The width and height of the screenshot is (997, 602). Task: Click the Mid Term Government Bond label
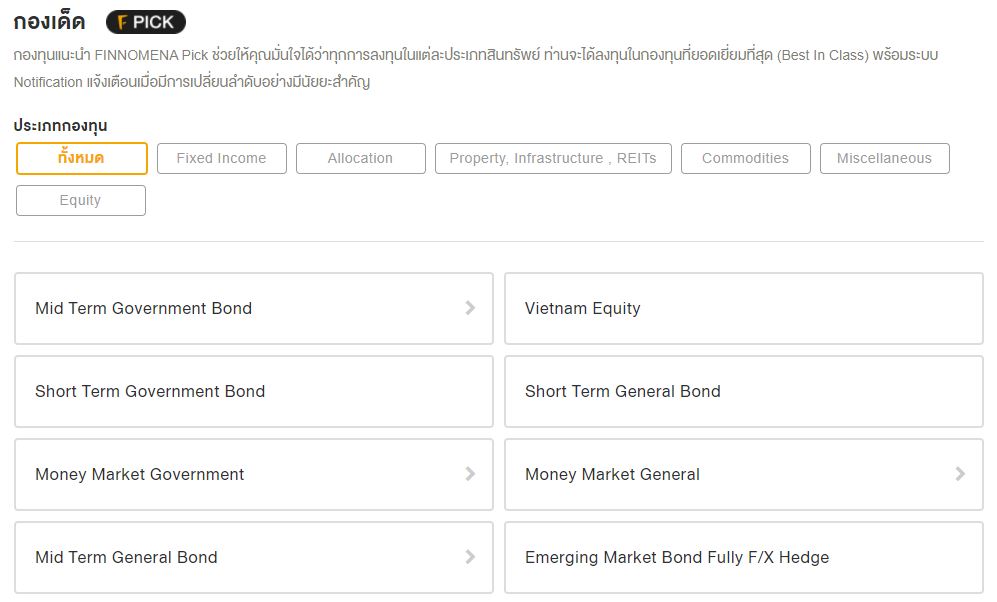tap(143, 308)
